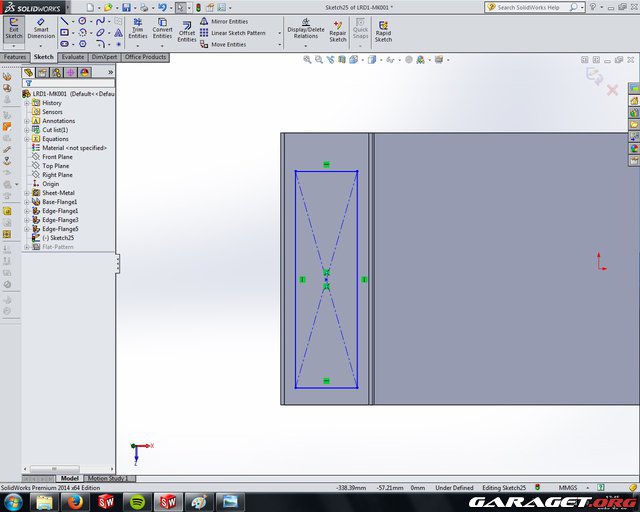
Task: Click the Exit Sketch icon
Action: [13, 29]
